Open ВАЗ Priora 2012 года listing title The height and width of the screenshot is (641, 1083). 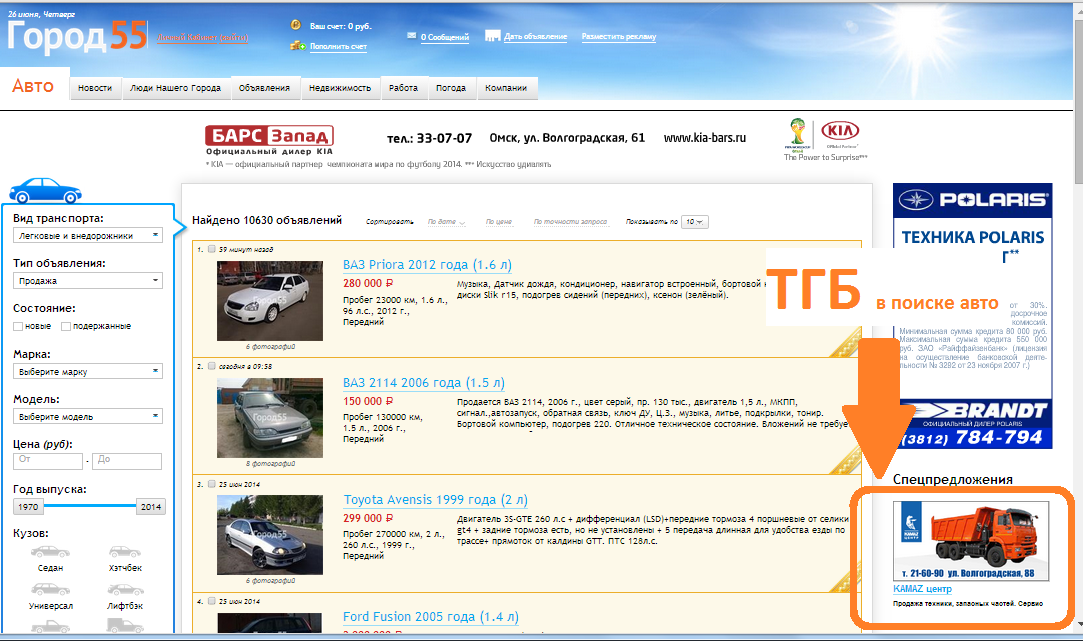click(x=427, y=265)
